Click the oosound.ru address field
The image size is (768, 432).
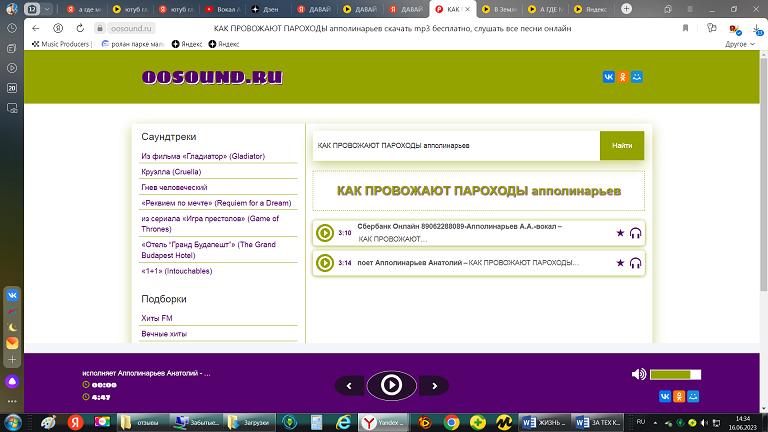(x=131, y=28)
